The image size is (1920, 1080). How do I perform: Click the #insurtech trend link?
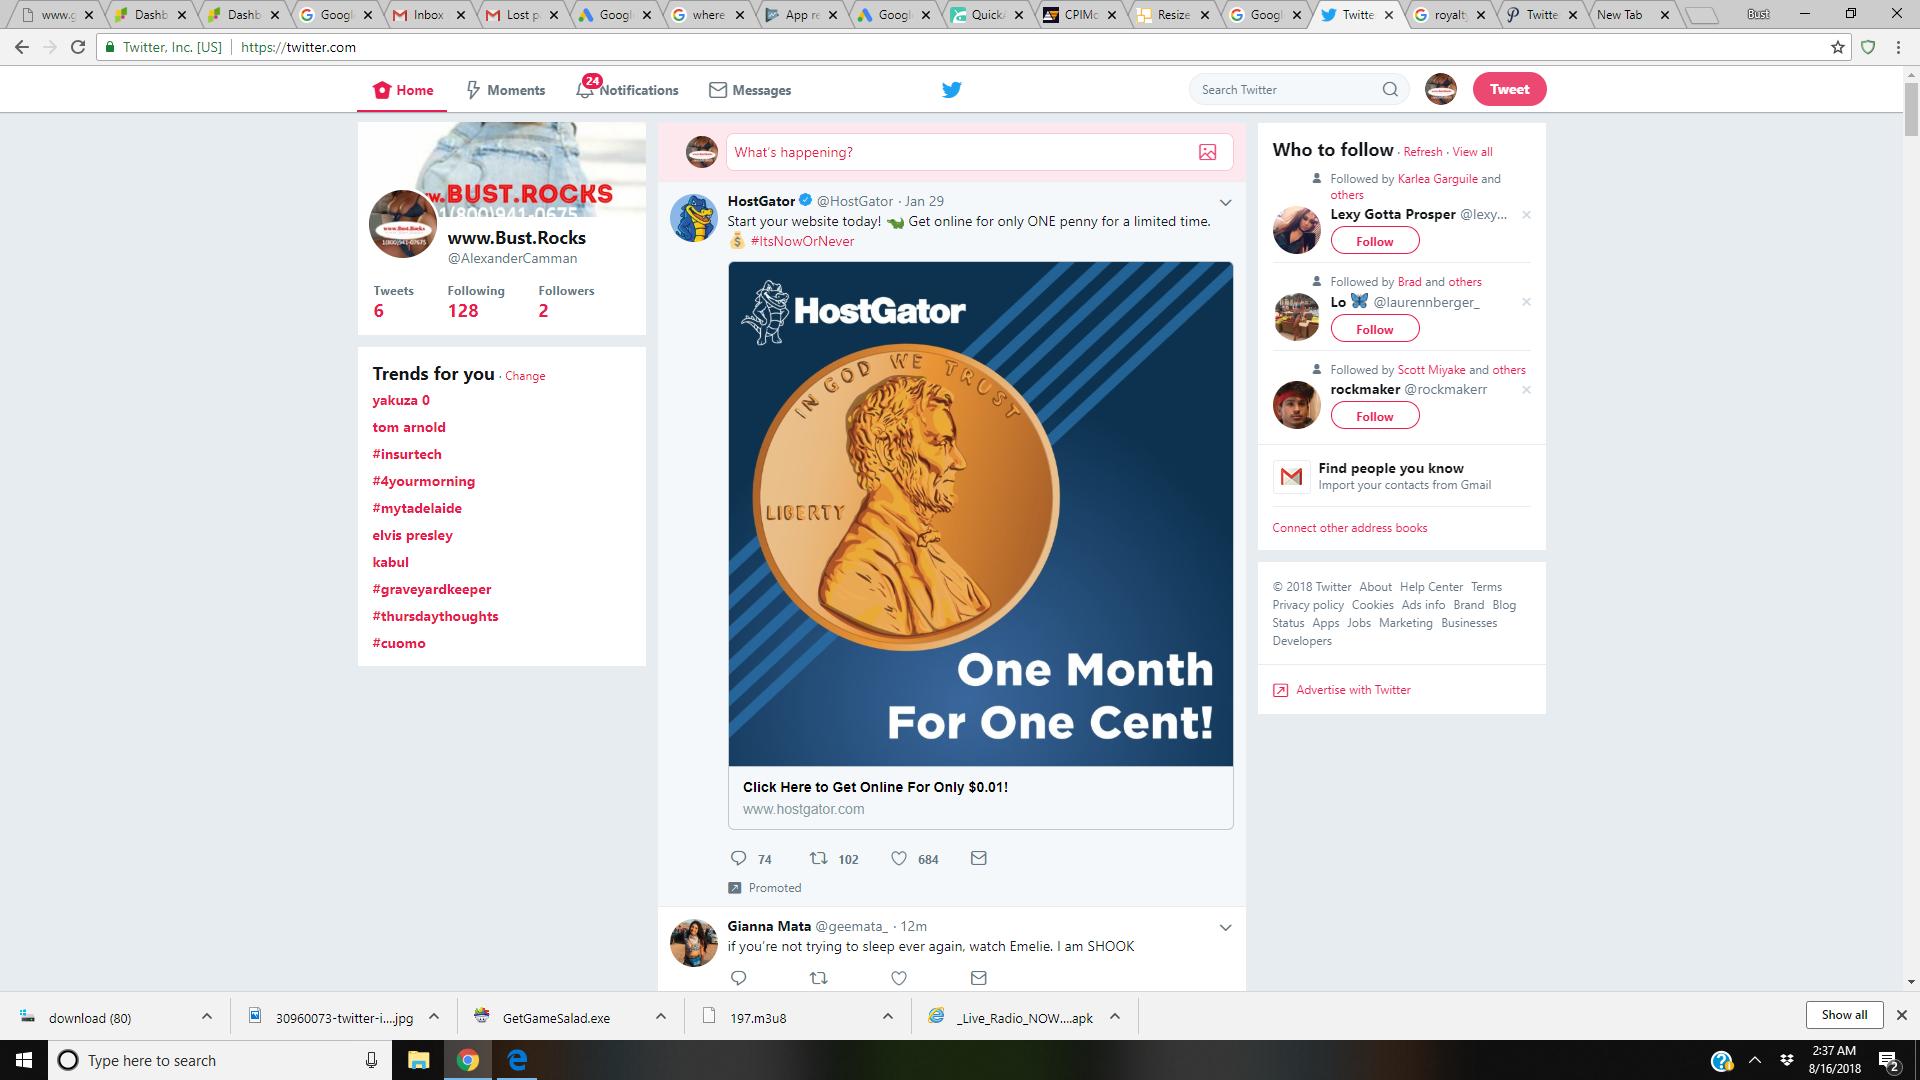click(407, 454)
